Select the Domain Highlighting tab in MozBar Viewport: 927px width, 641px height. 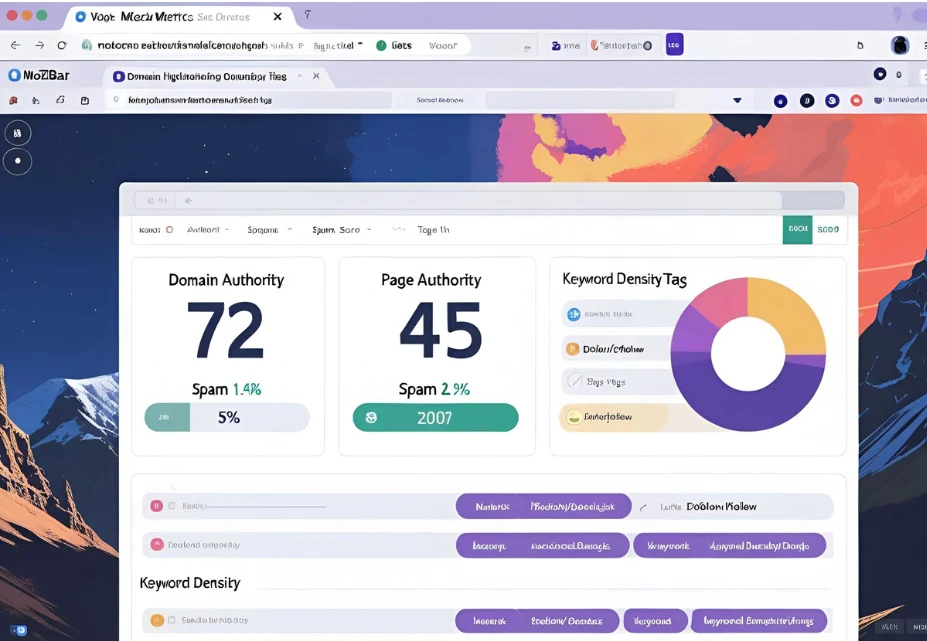207,76
